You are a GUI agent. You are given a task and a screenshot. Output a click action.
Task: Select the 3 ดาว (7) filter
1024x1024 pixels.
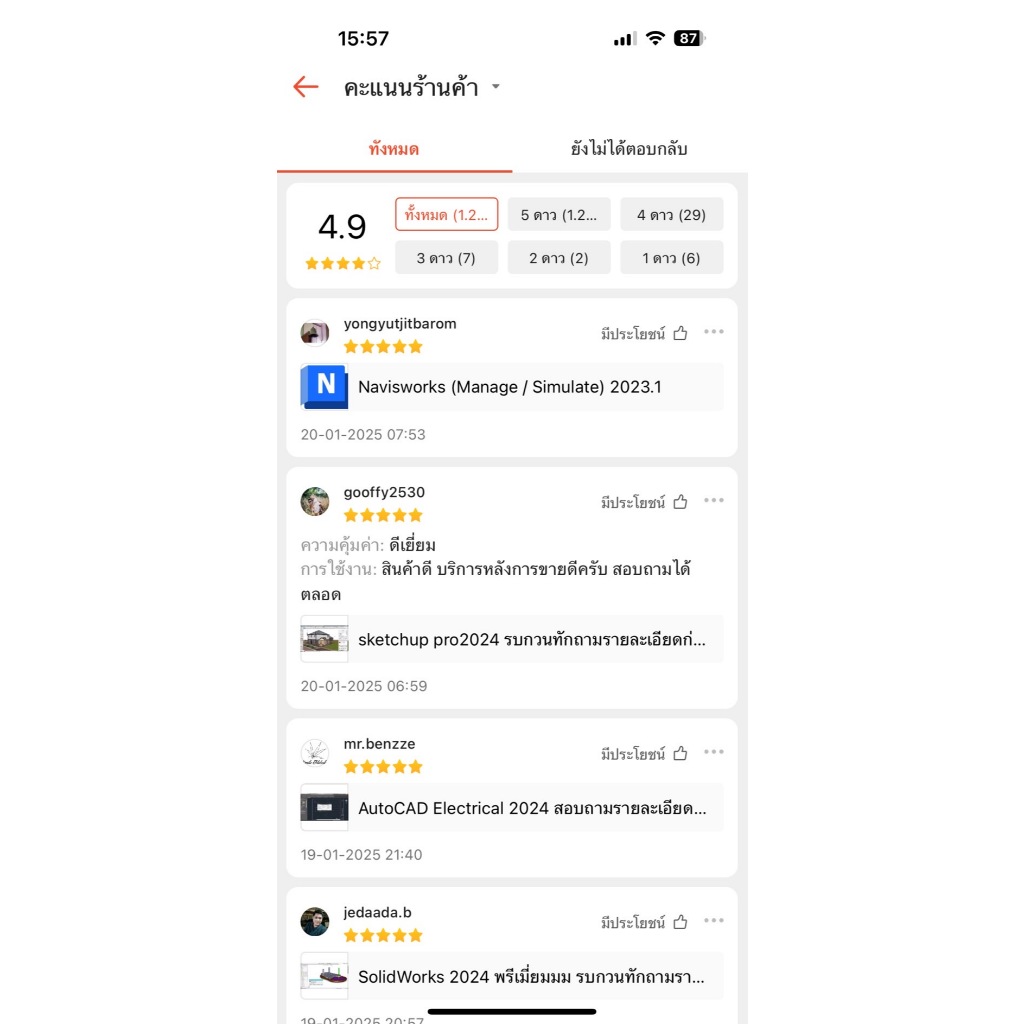pyautogui.click(x=447, y=257)
